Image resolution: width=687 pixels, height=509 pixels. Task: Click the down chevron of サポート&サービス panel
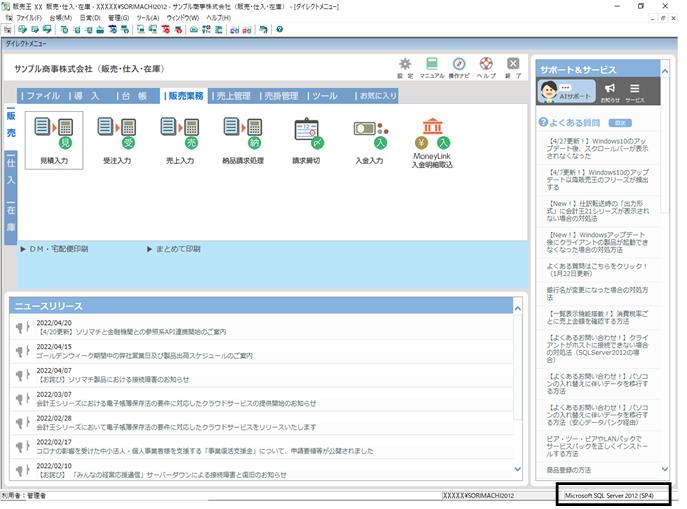click(665, 469)
